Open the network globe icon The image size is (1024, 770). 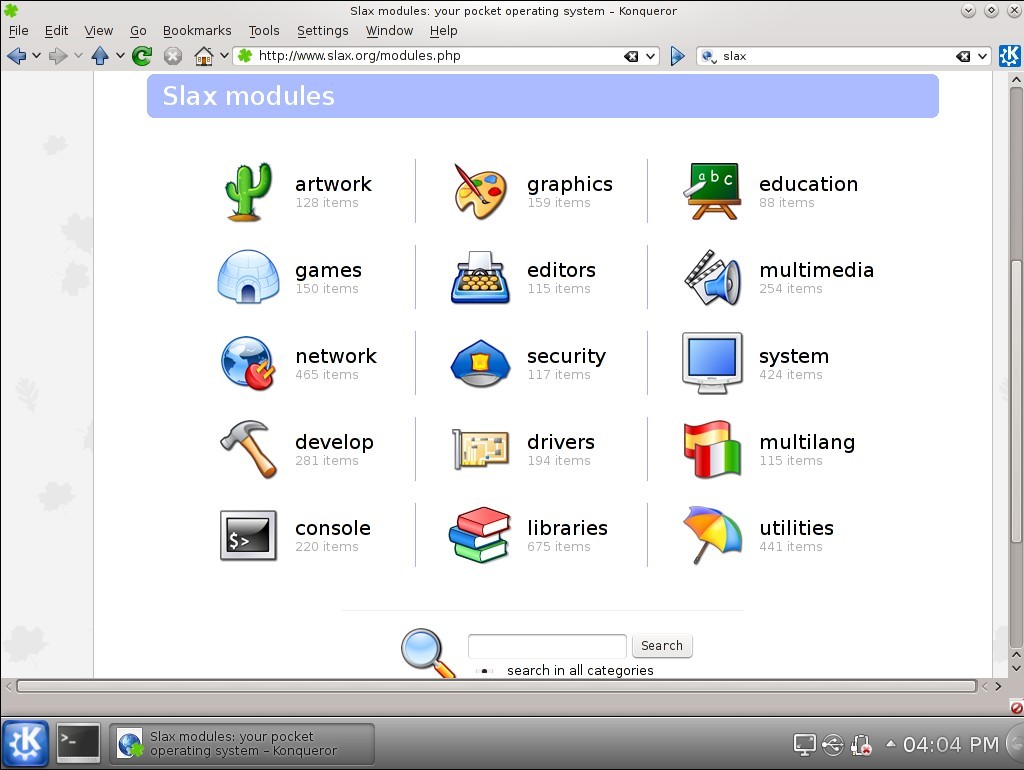click(x=248, y=363)
